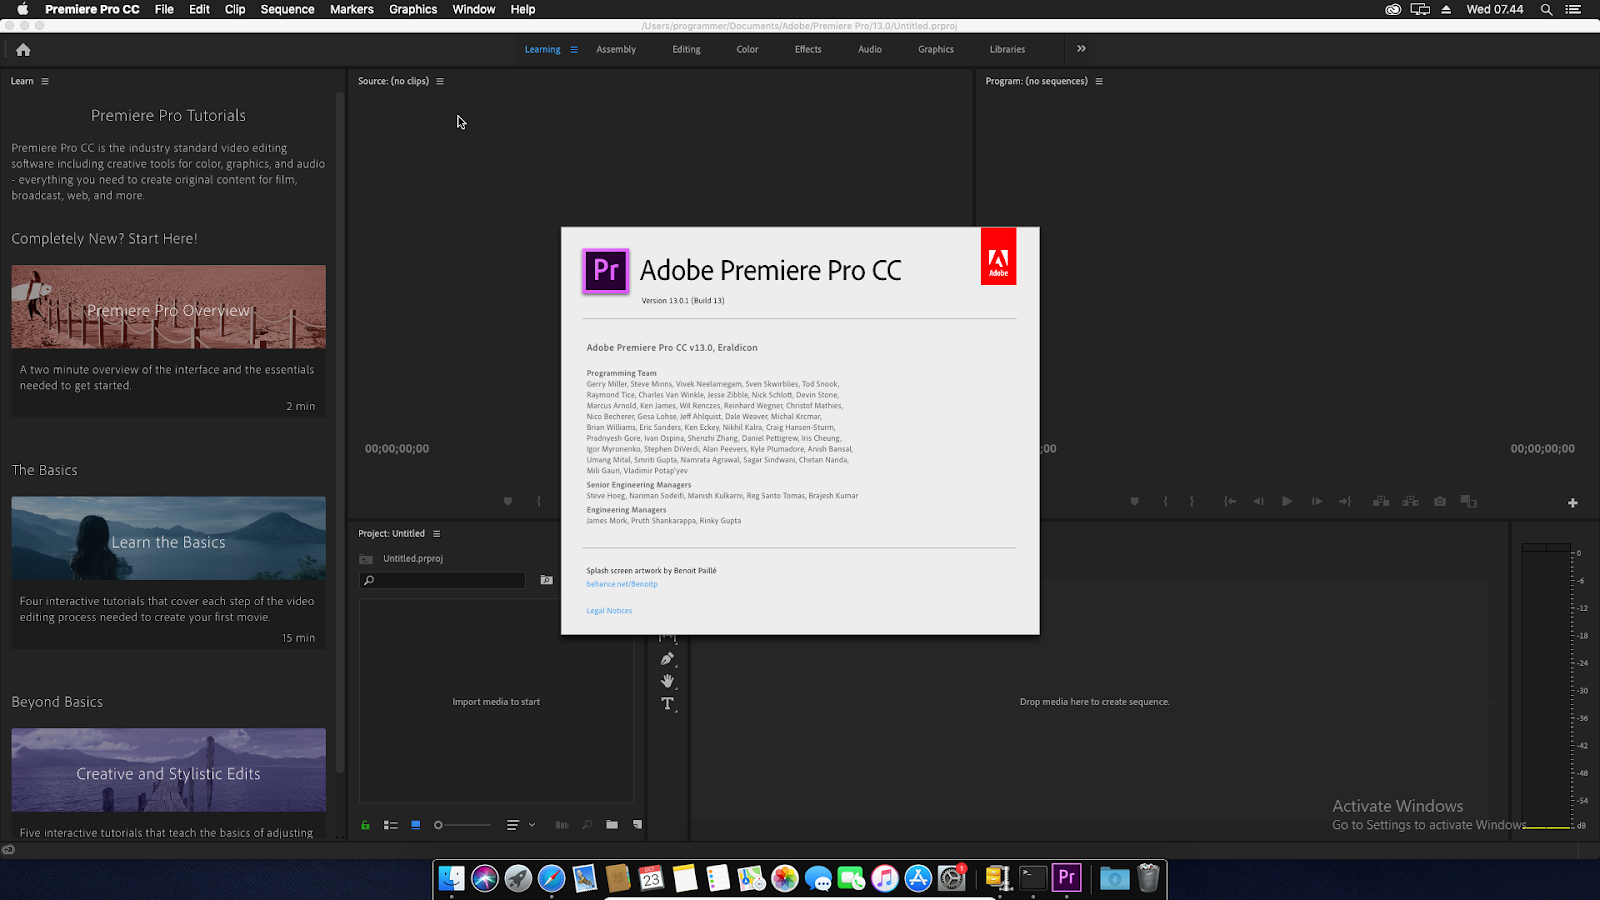Switch to the Libraries workspace tab

click(x=1007, y=49)
